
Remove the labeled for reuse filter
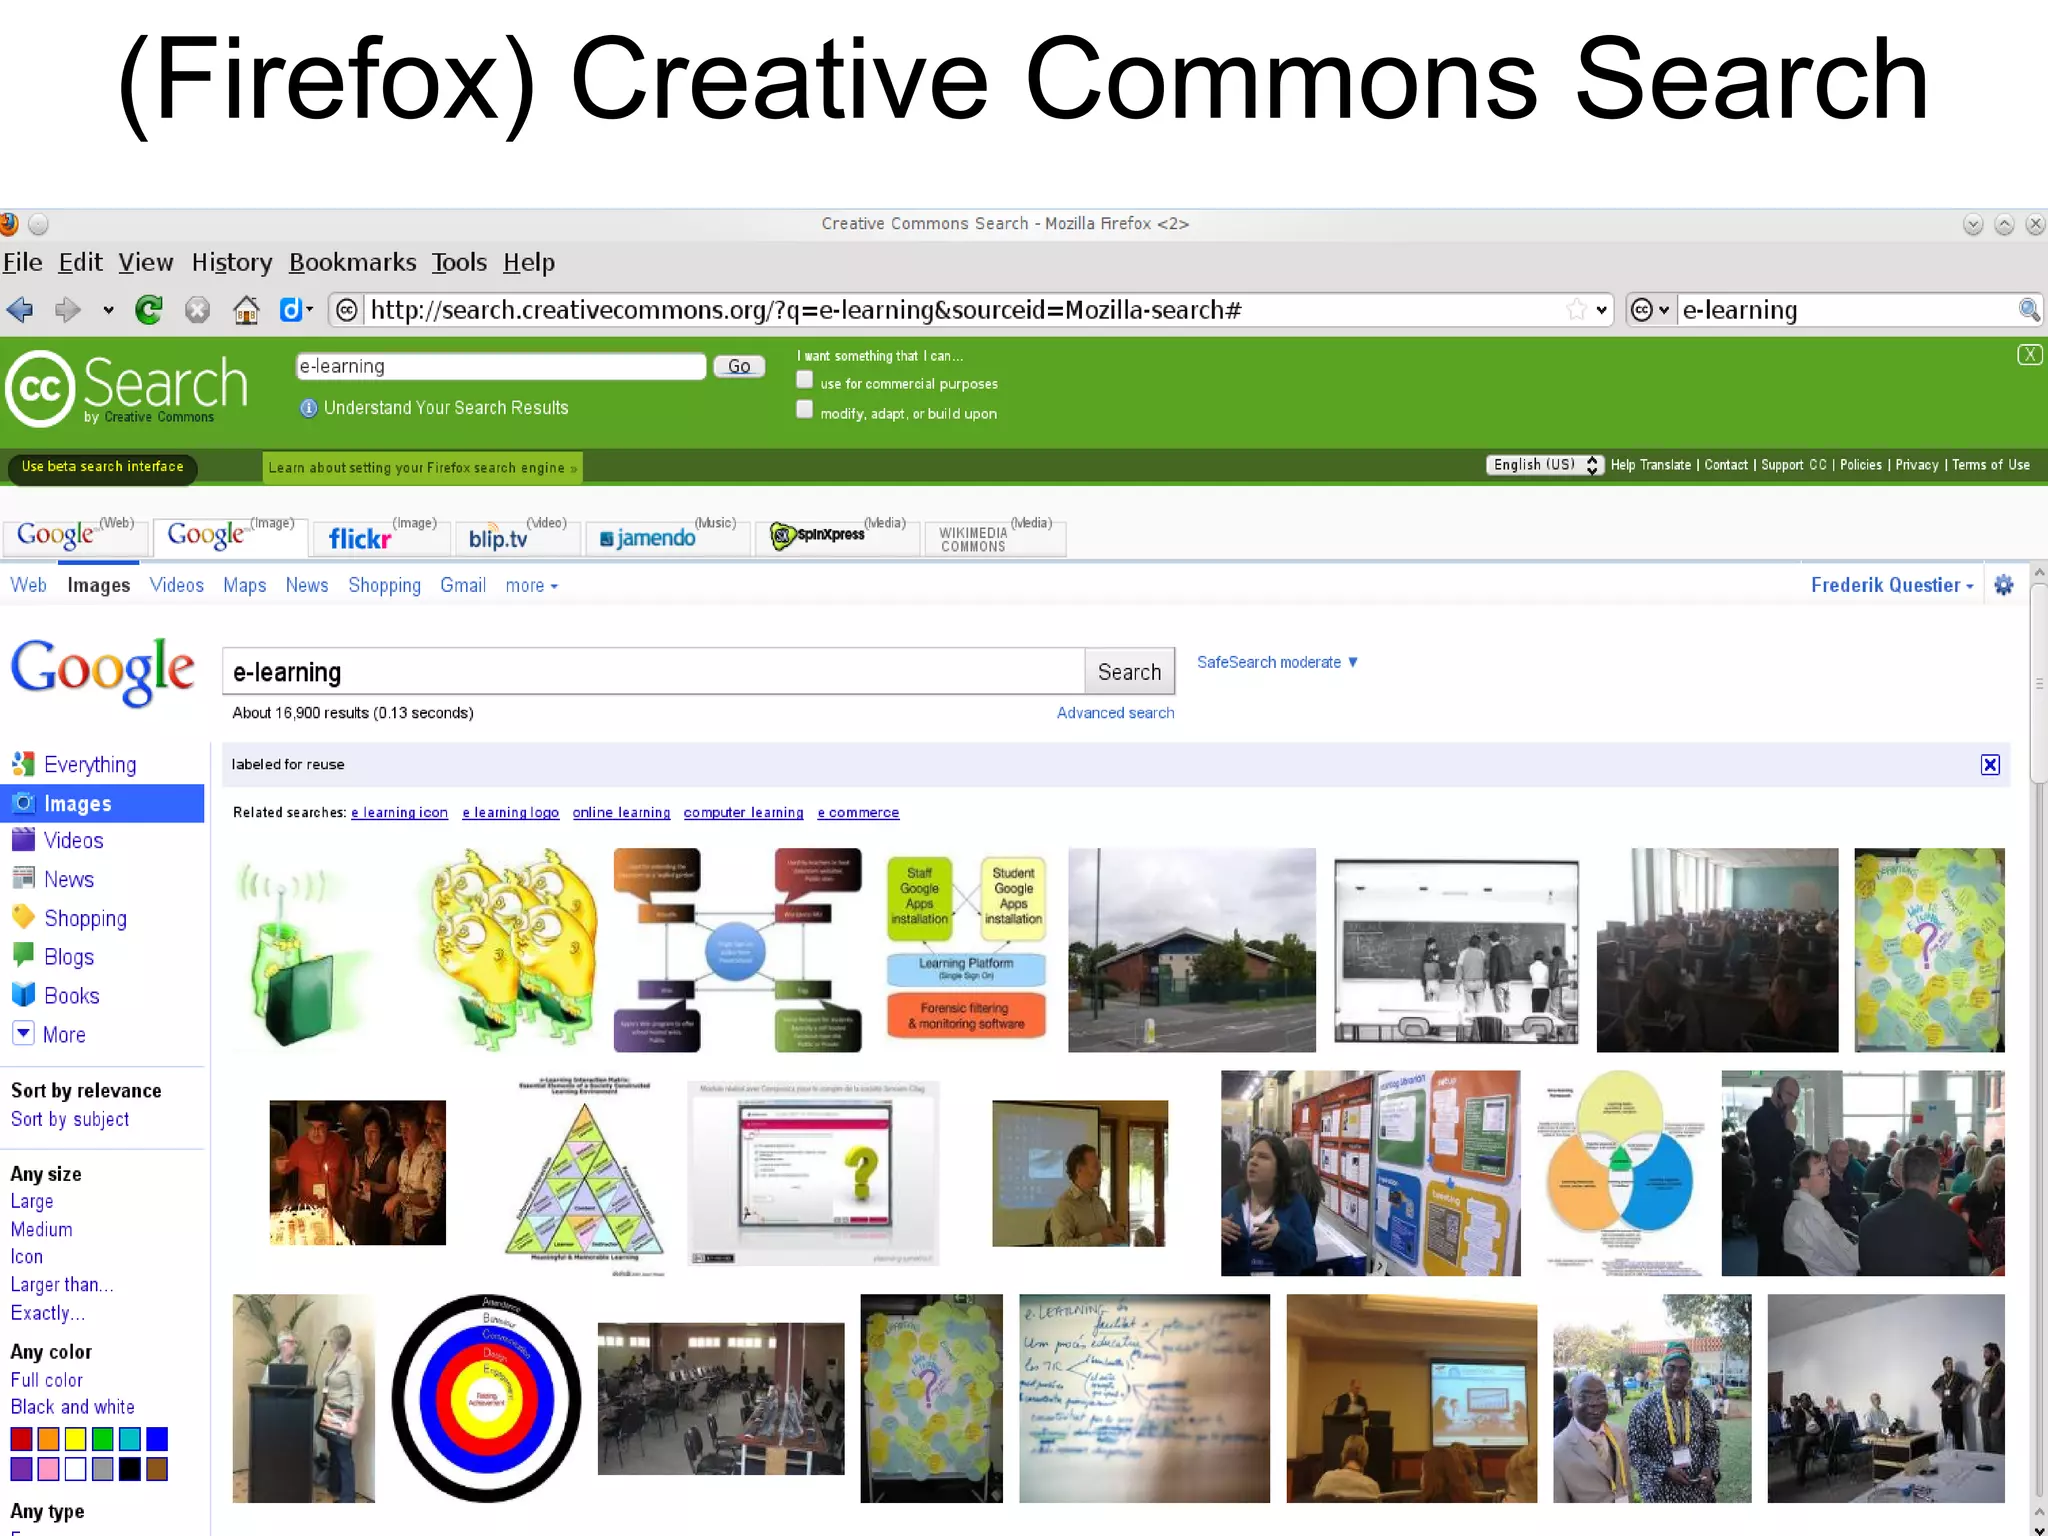1990,765
